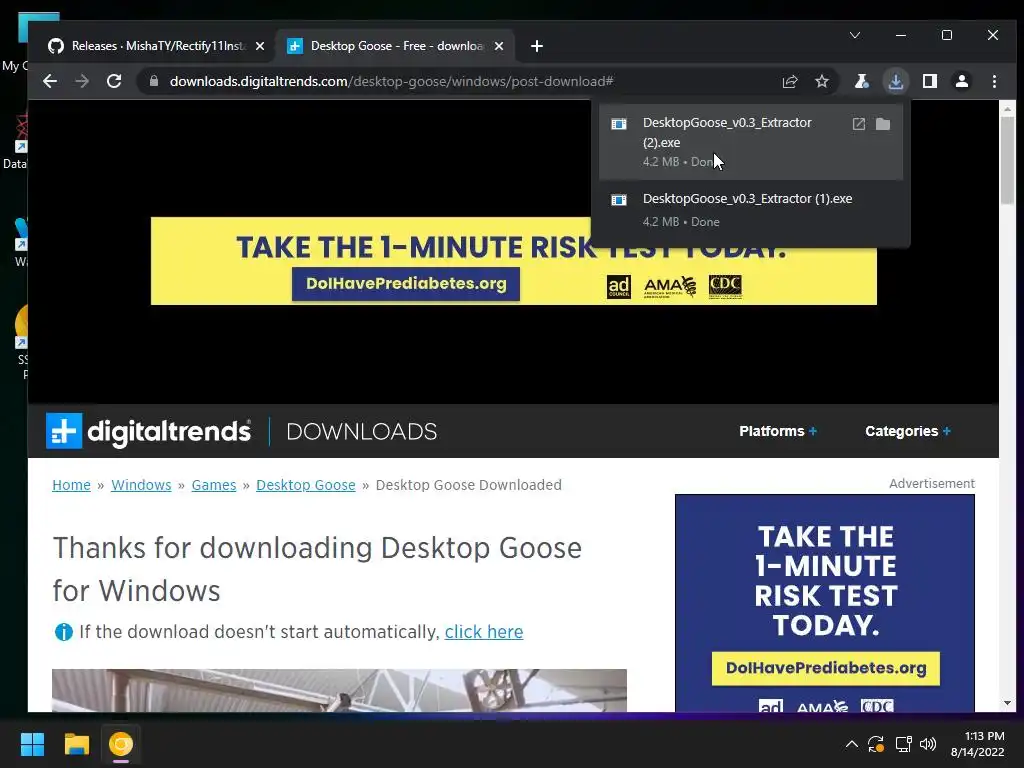Screen dimensions: 1024x768
Task: Toggle the downloads toolbar button
Action: pos(895,81)
